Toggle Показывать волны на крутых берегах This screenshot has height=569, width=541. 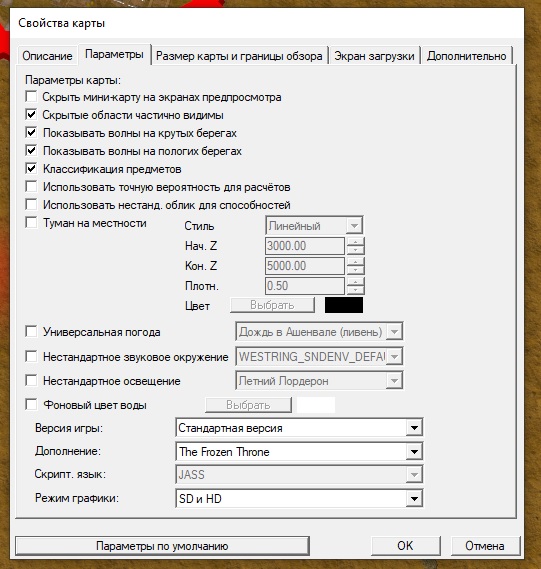[31, 132]
